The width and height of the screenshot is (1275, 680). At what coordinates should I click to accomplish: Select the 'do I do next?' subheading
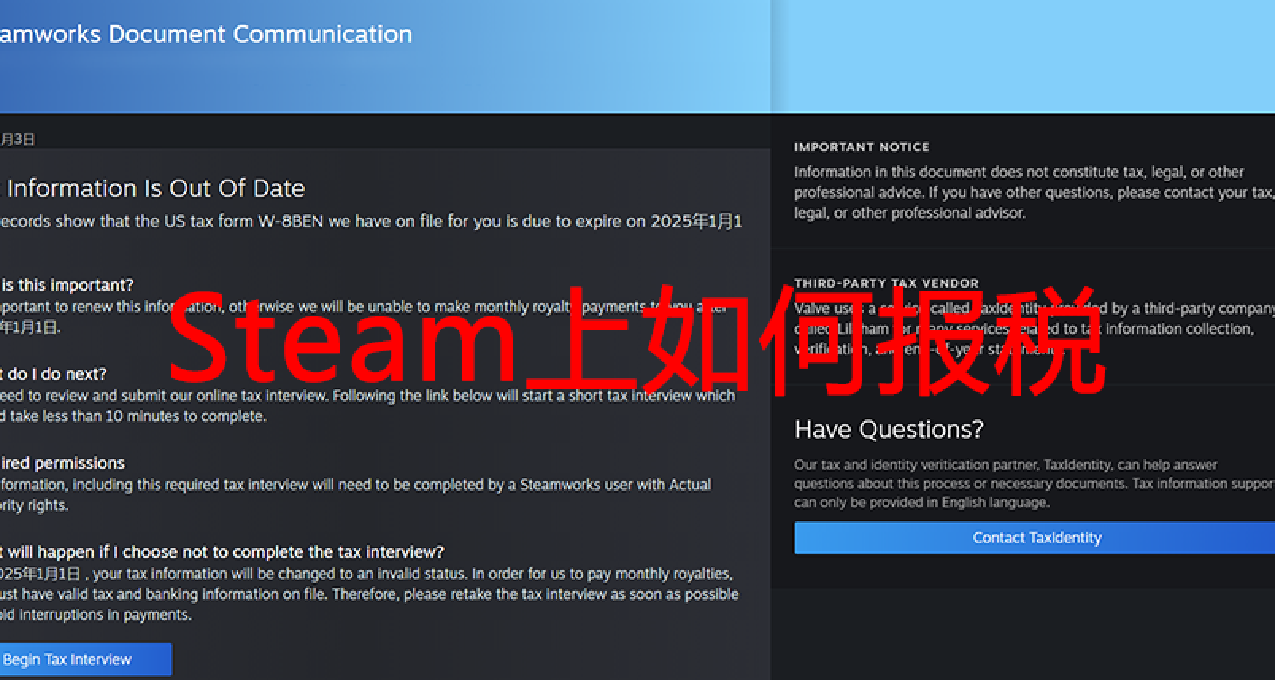pos(53,374)
